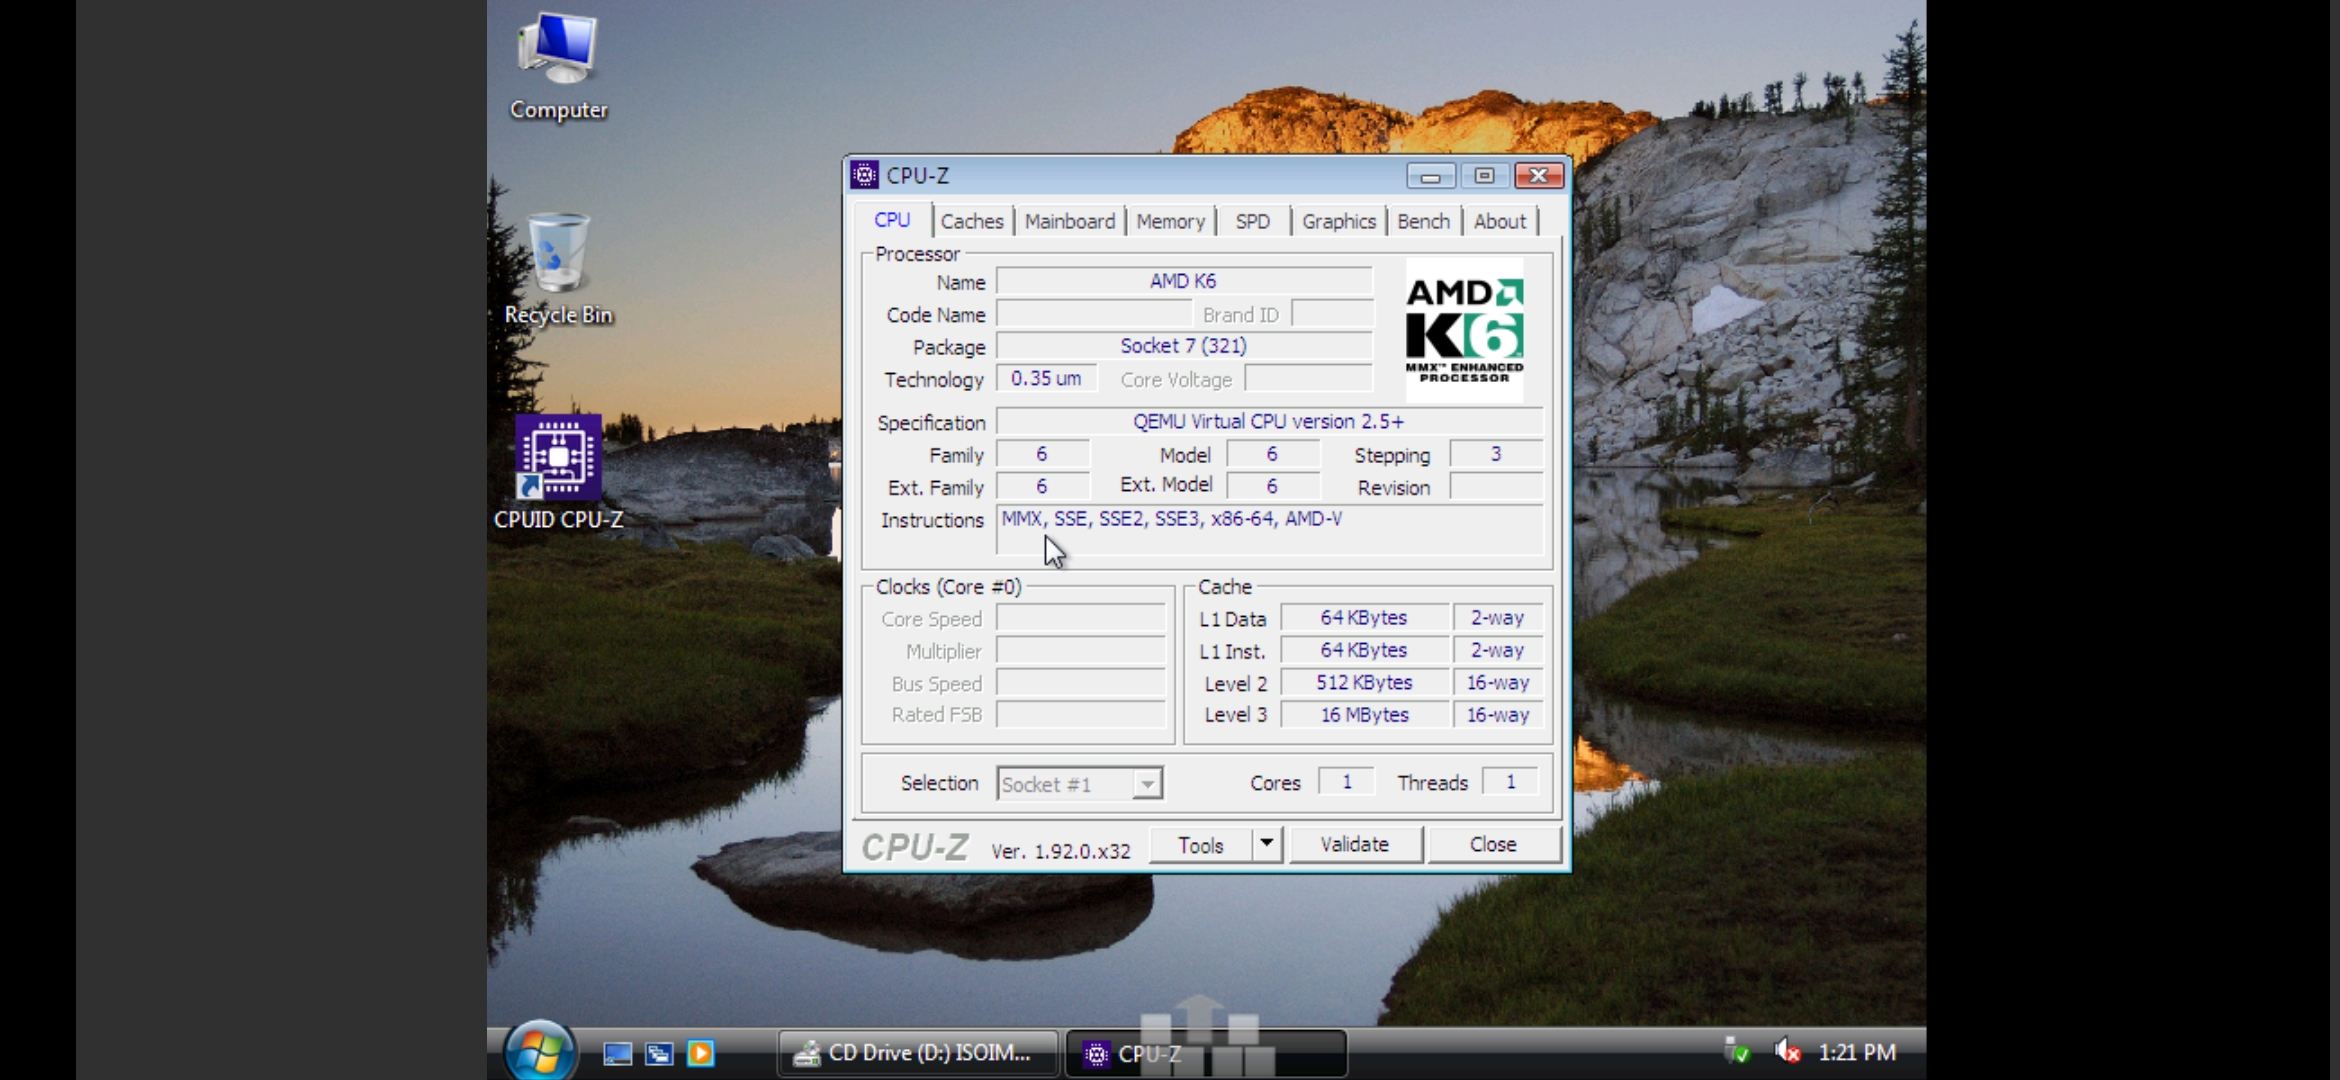
Task: Open the Socket #1 selection dropdown
Action: pyautogui.click(x=1079, y=784)
